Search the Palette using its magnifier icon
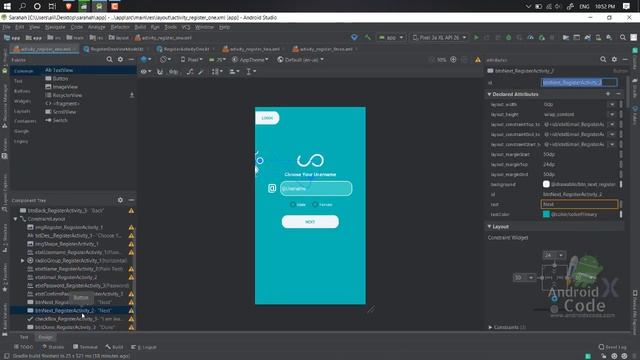 click(109, 60)
